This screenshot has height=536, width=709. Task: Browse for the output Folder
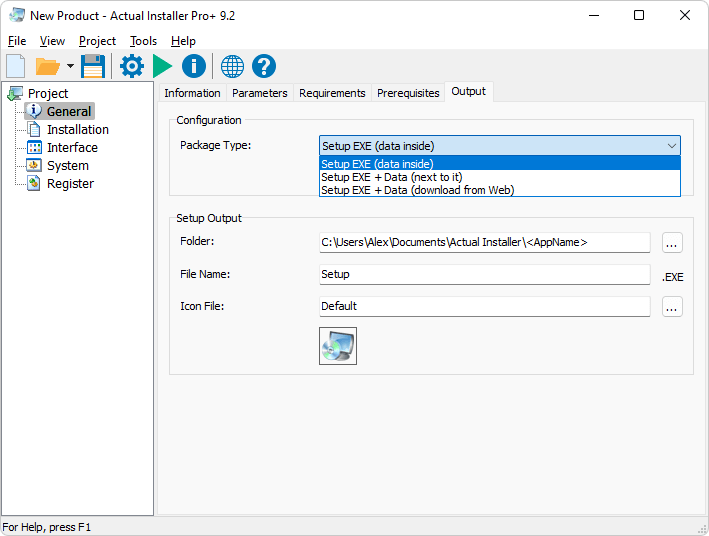(672, 242)
